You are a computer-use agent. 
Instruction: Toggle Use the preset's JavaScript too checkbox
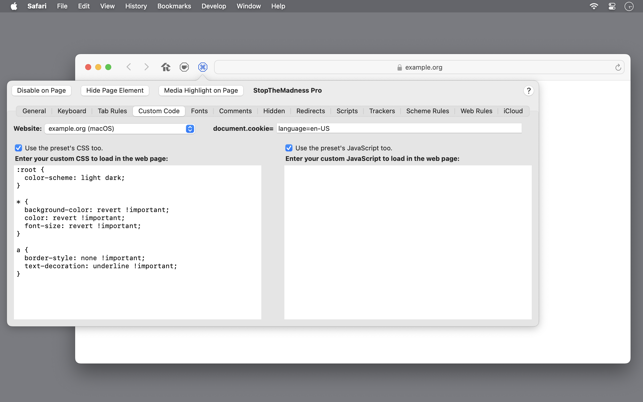pyautogui.click(x=289, y=148)
